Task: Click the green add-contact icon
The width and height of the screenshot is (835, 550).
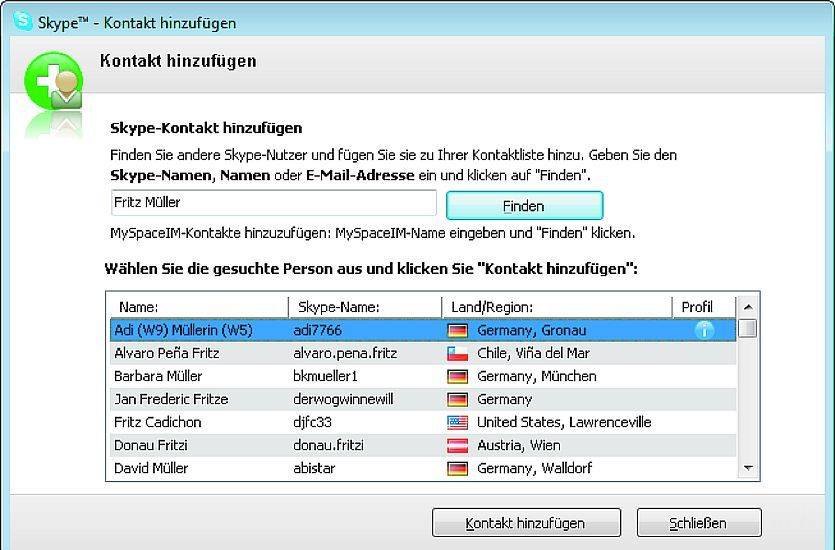Action: pyautogui.click(x=53, y=81)
